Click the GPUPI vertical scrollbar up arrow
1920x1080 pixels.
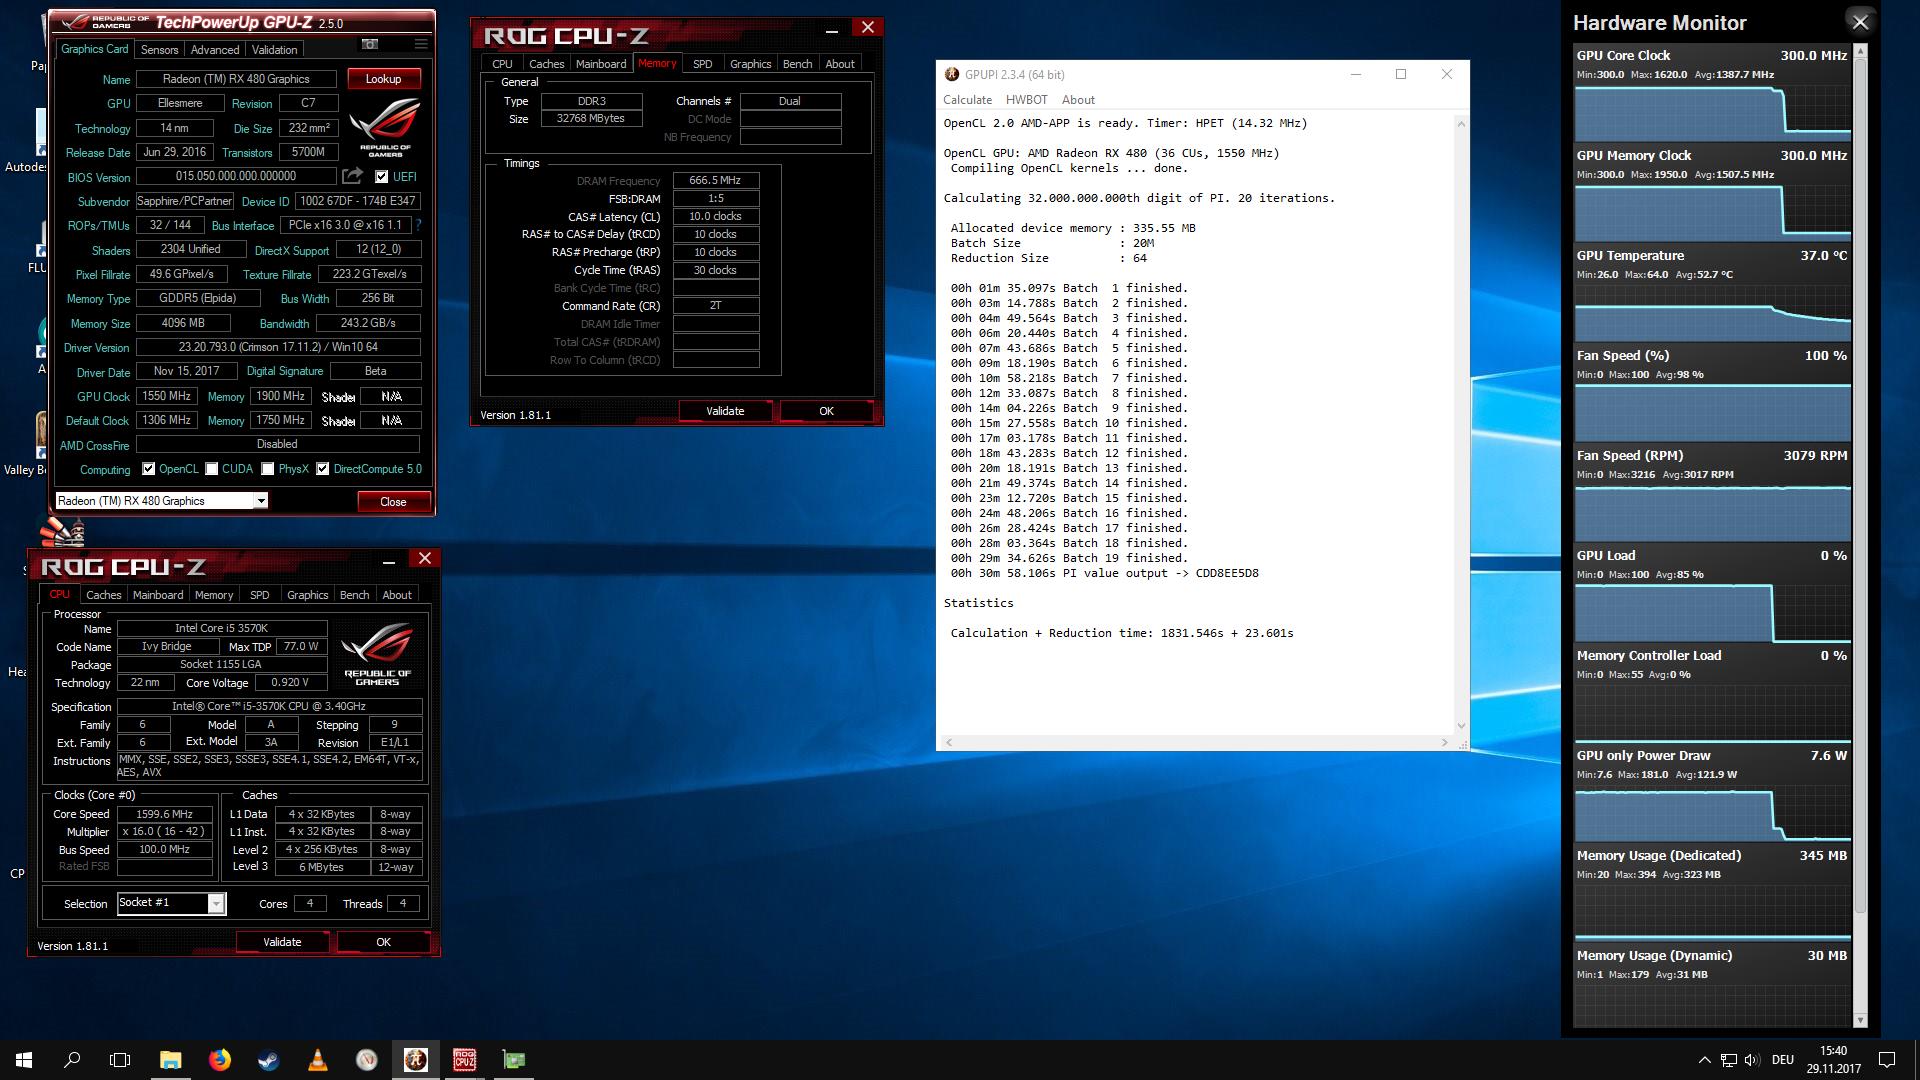tap(1461, 123)
